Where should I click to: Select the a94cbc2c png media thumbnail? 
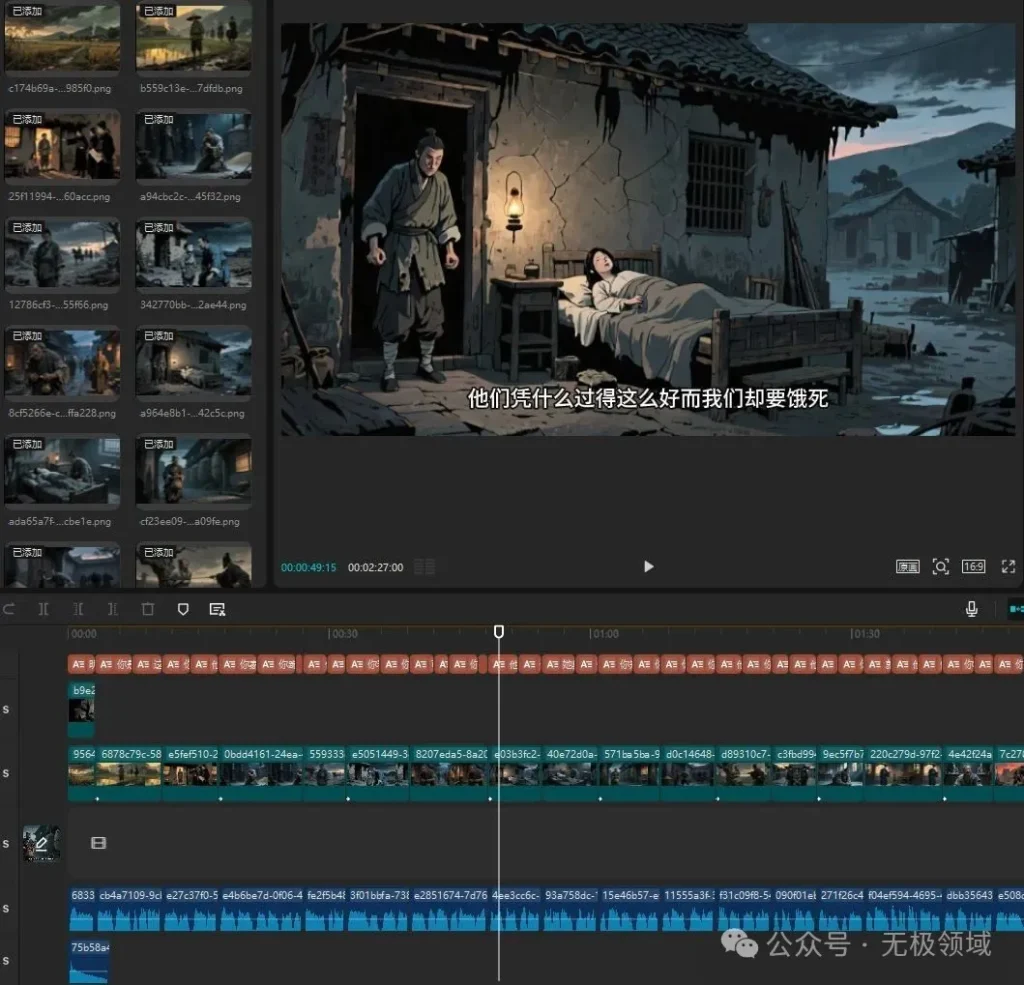(193, 147)
